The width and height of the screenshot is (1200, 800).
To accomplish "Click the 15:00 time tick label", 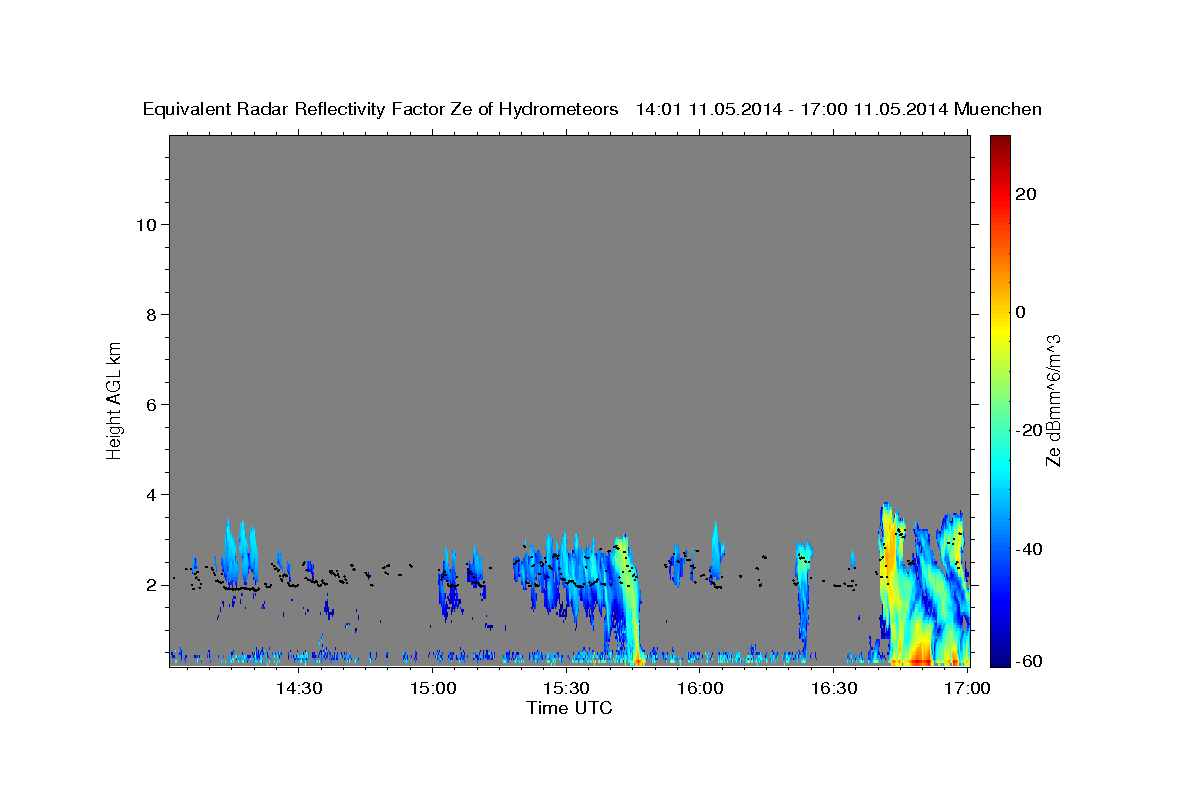I will coord(433,689).
